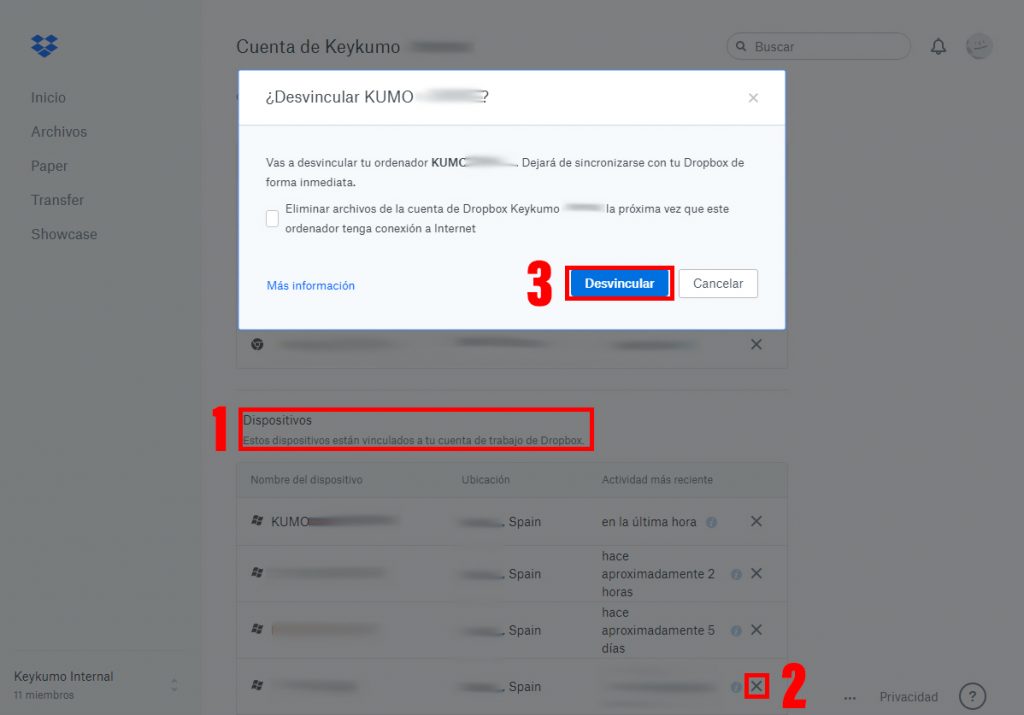
Task: Click the Cancelar button
Action: [718, 283]
